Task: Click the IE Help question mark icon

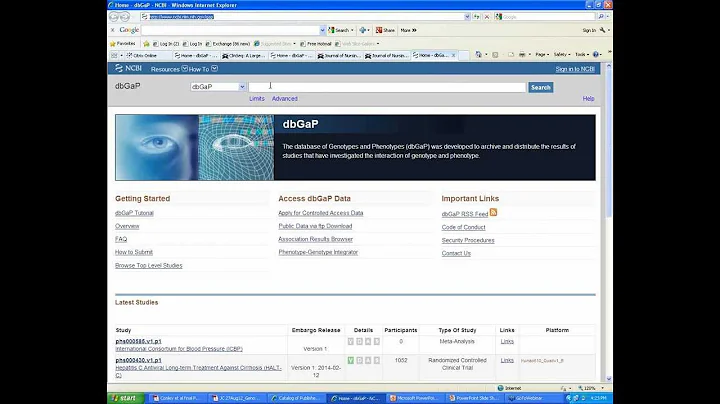Action: pyautogui.click(x=596, y=55)
